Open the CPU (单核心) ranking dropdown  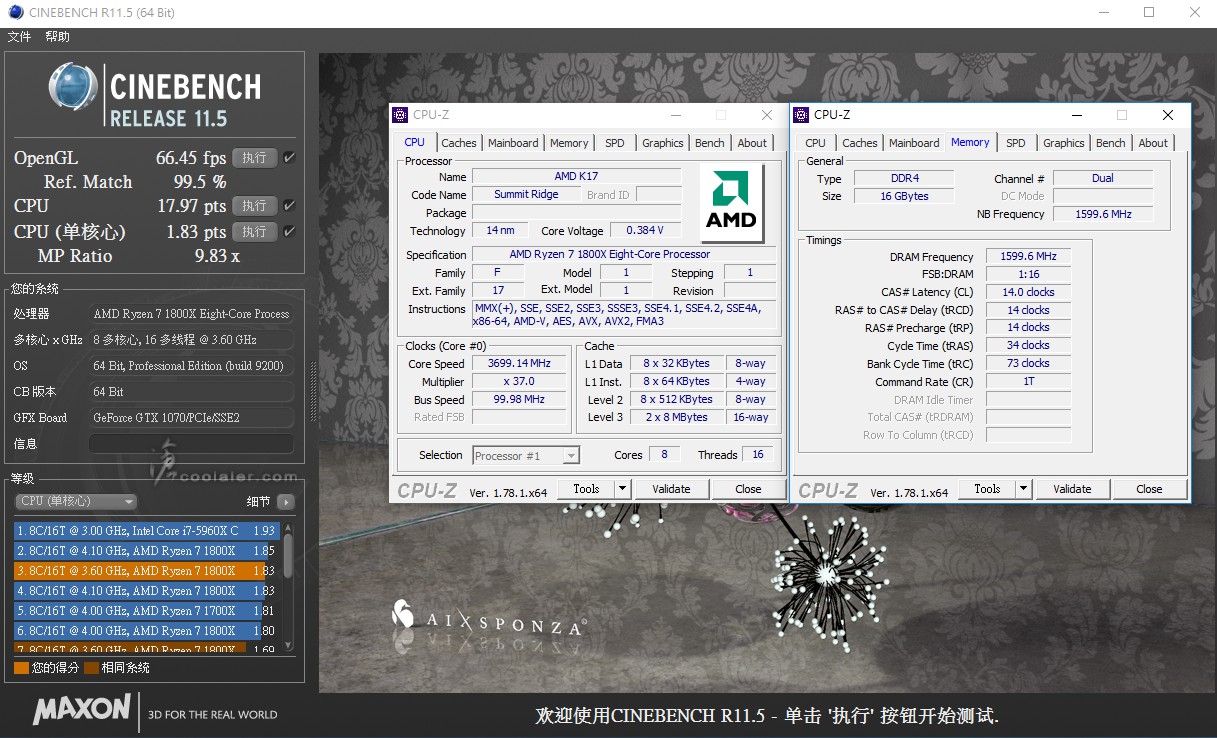click(x=77, y=502)
